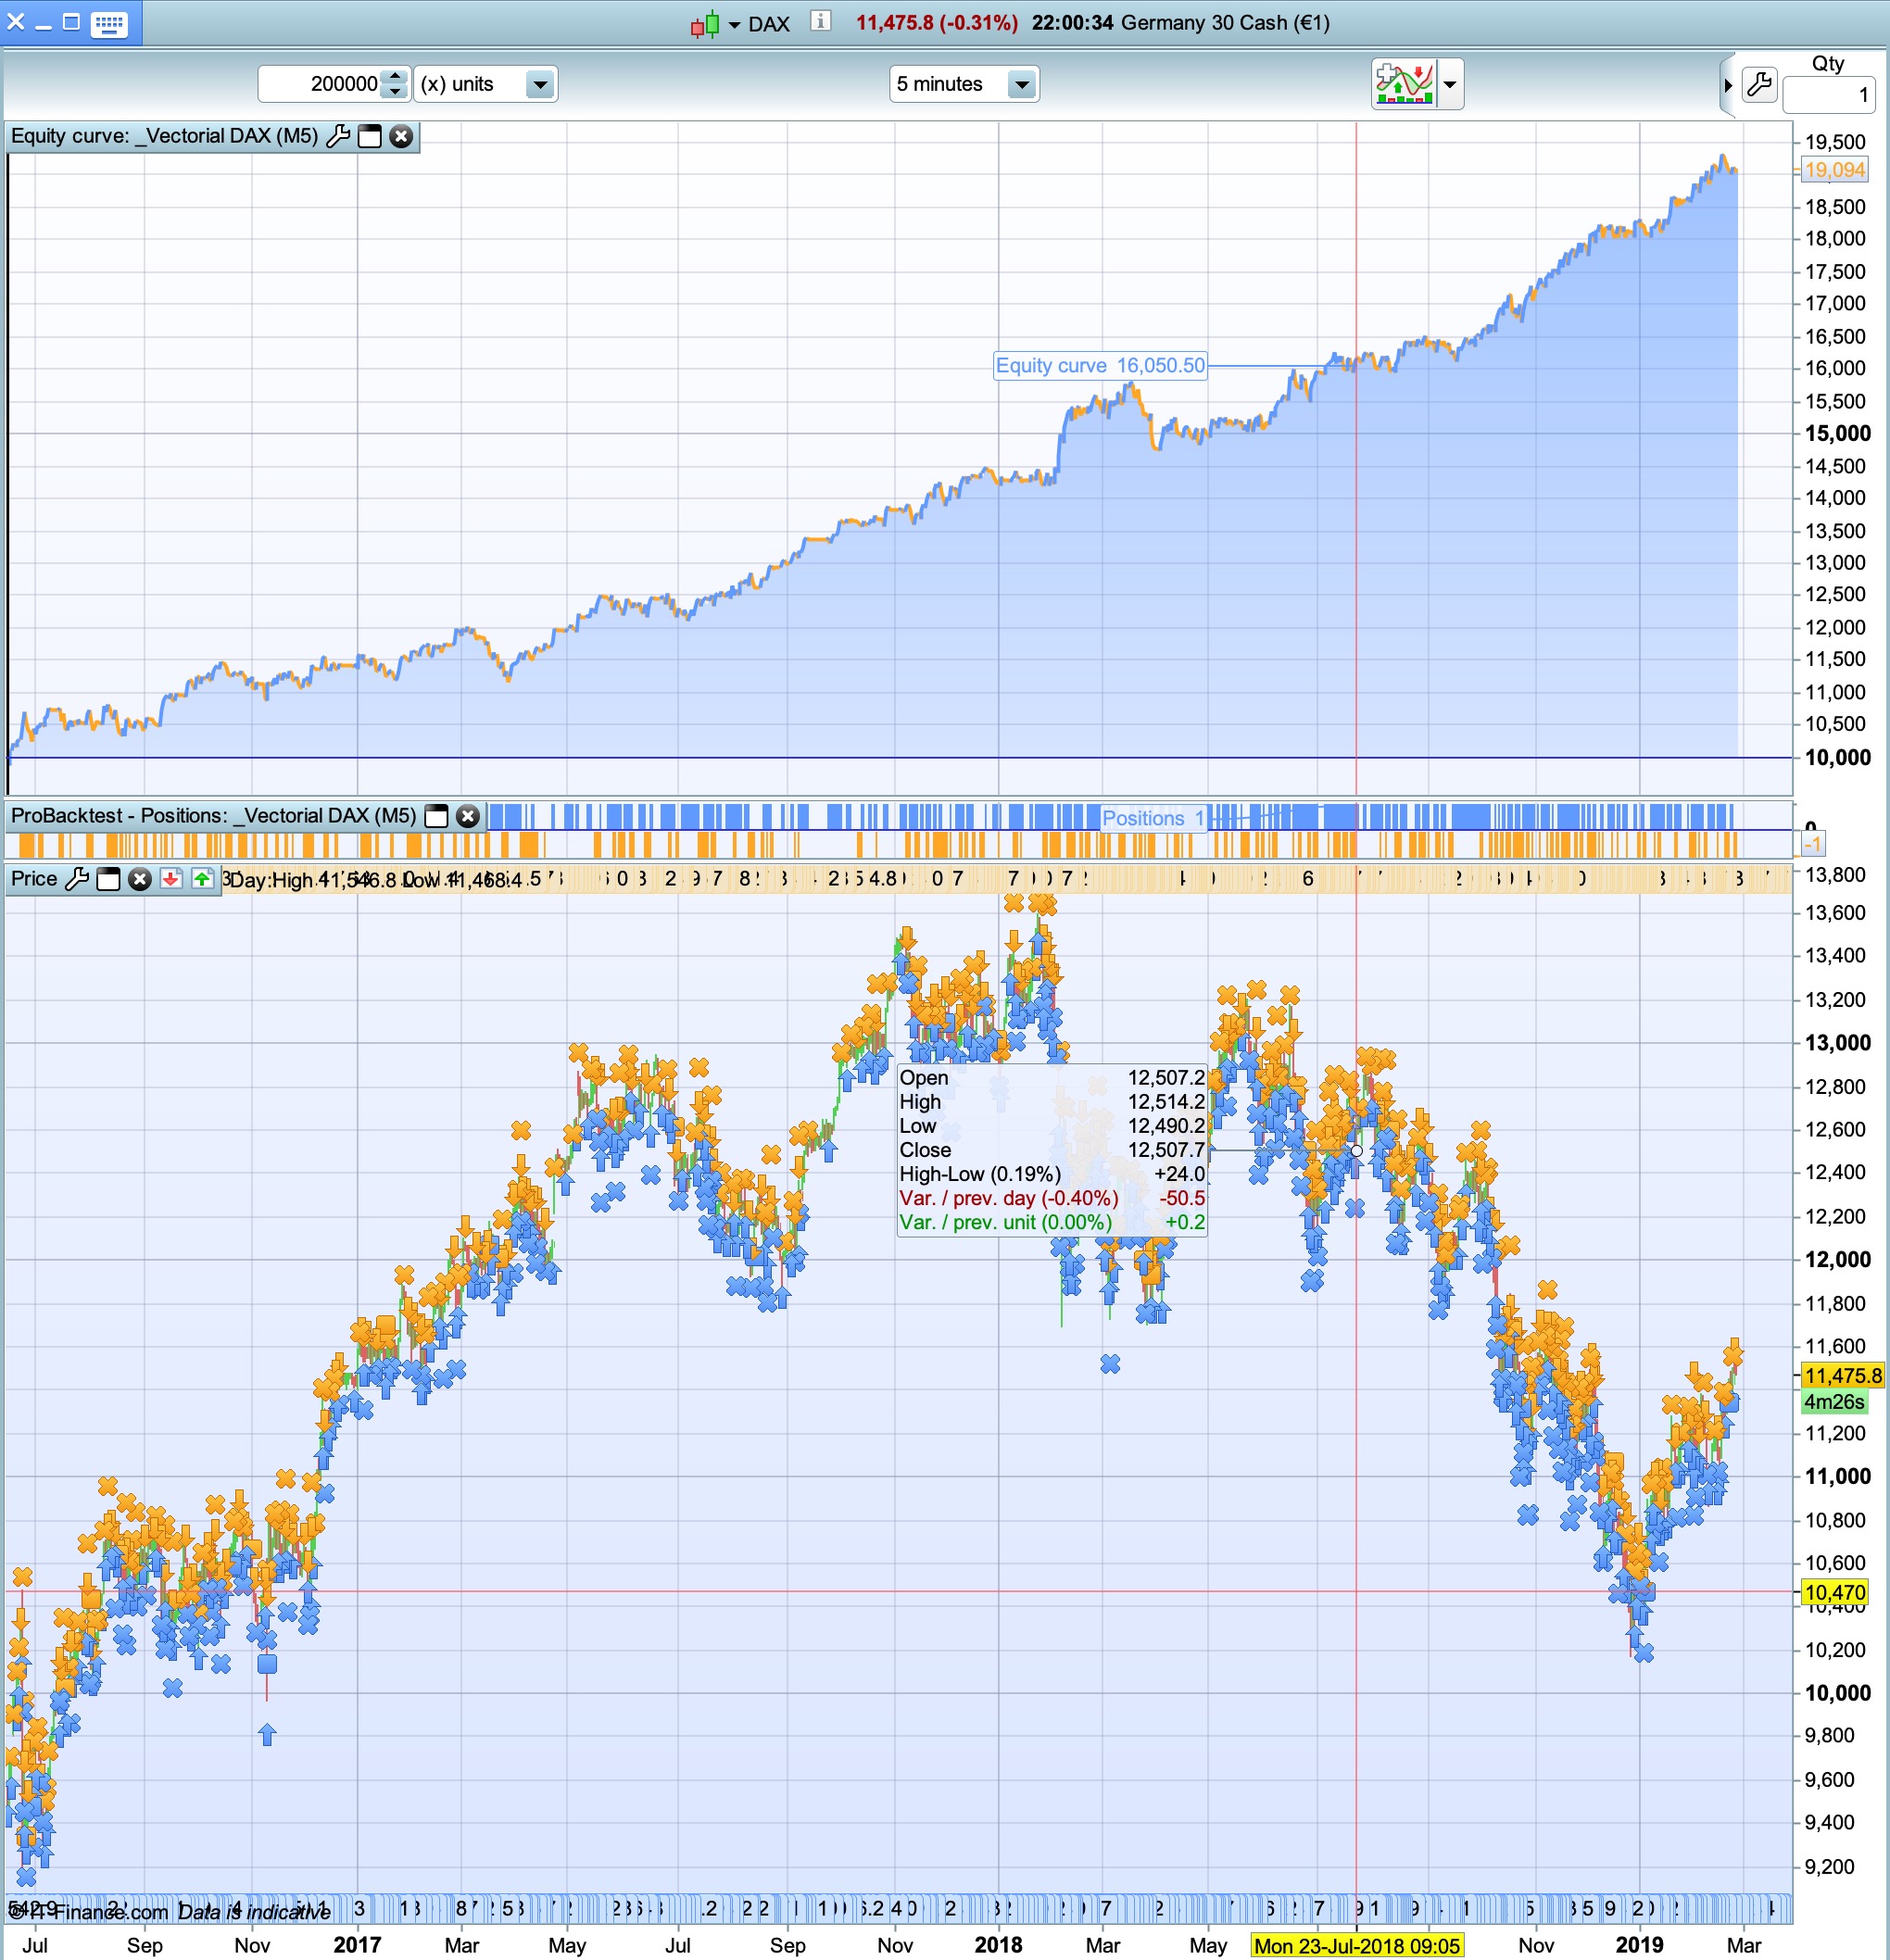Screen dimensions: 1890x1960
Task: Click the green up-arrow icon in Price panel
Action: [203, 879]
